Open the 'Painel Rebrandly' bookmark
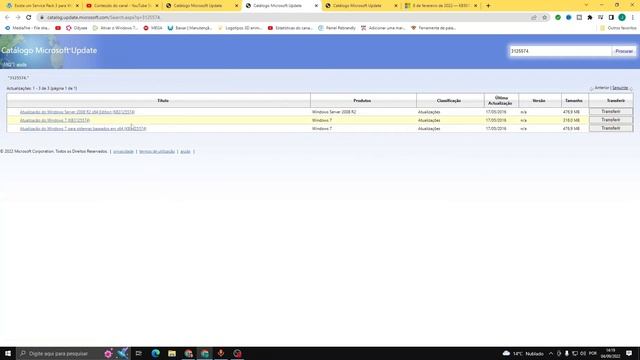640x360 pixels. (337, 28)
